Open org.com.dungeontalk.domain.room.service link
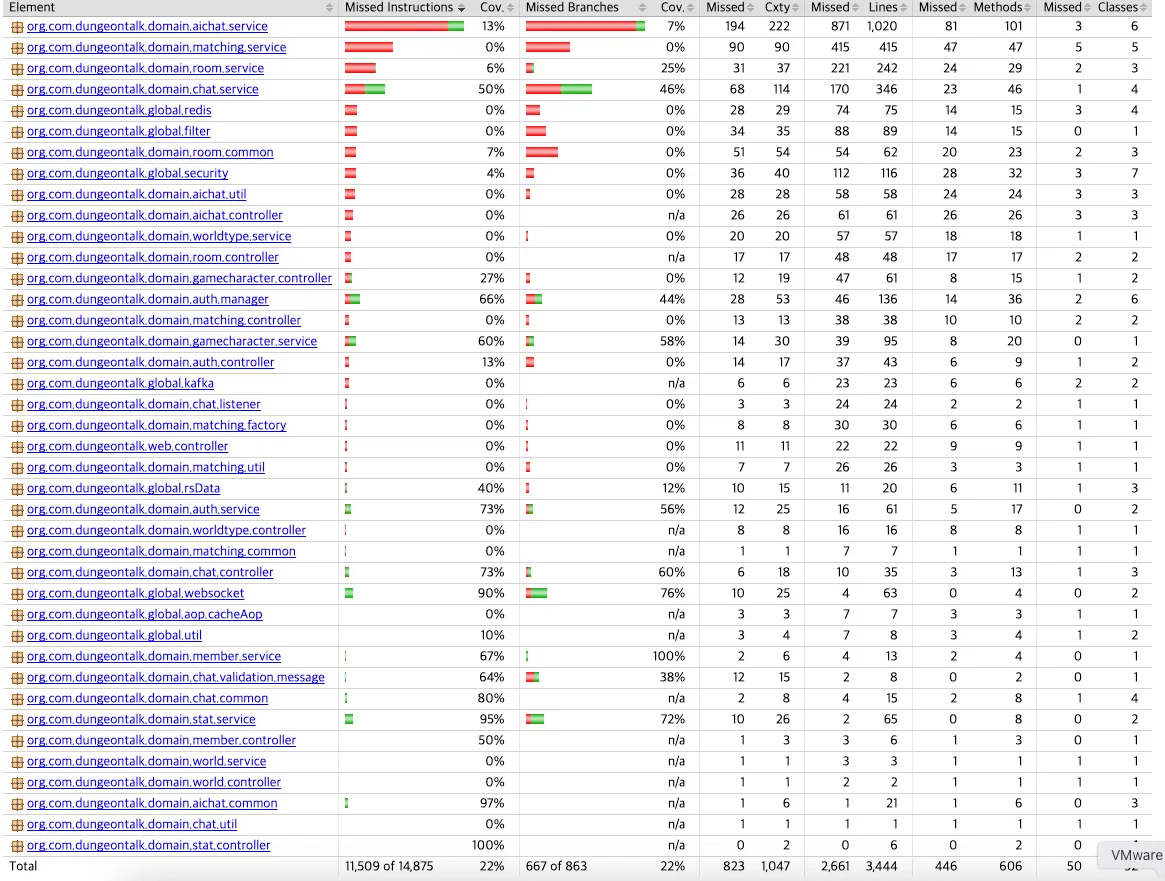The width and height of the screenshot is (1165, 881). (145, 68)
